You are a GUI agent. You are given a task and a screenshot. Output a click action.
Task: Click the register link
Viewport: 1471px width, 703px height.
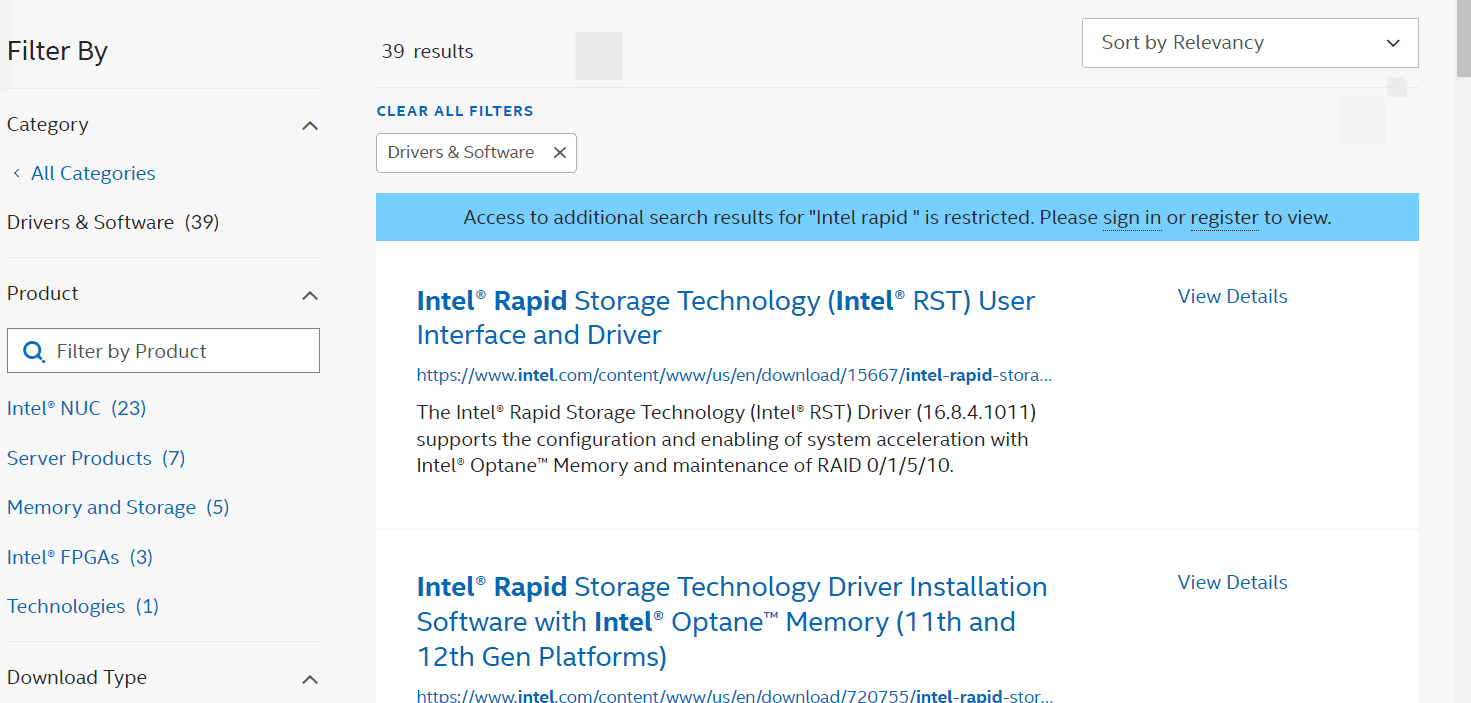(1224, 217)
